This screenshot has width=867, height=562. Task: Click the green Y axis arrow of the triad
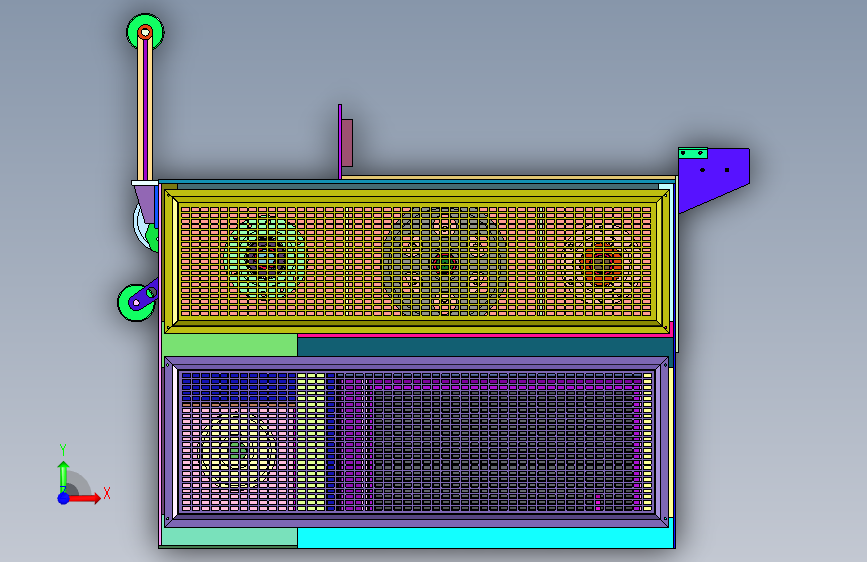(x=64, y=475)
